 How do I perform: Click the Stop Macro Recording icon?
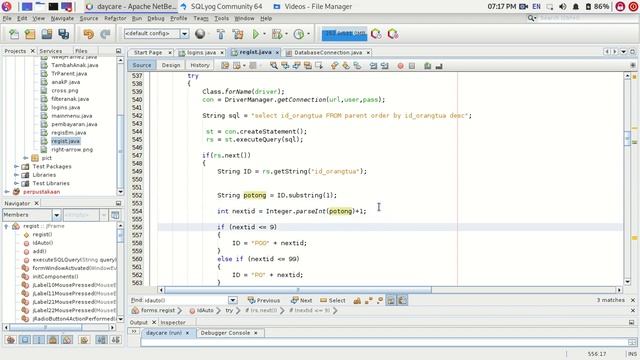coord(412,66)
